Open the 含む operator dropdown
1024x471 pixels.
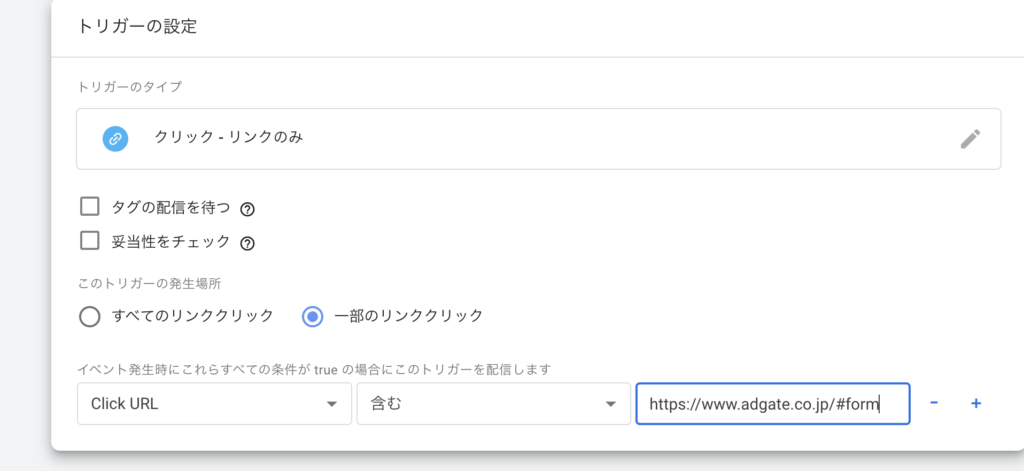(494, 404)
